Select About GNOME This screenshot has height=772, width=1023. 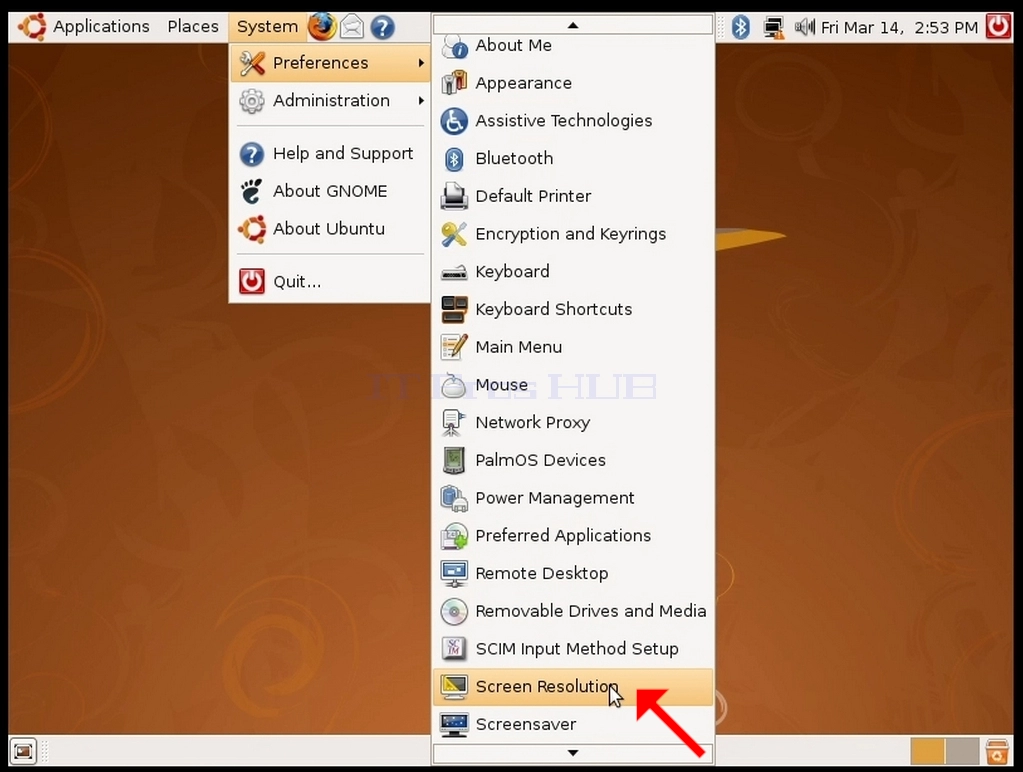pyautogui.click(x=330, y=191)
